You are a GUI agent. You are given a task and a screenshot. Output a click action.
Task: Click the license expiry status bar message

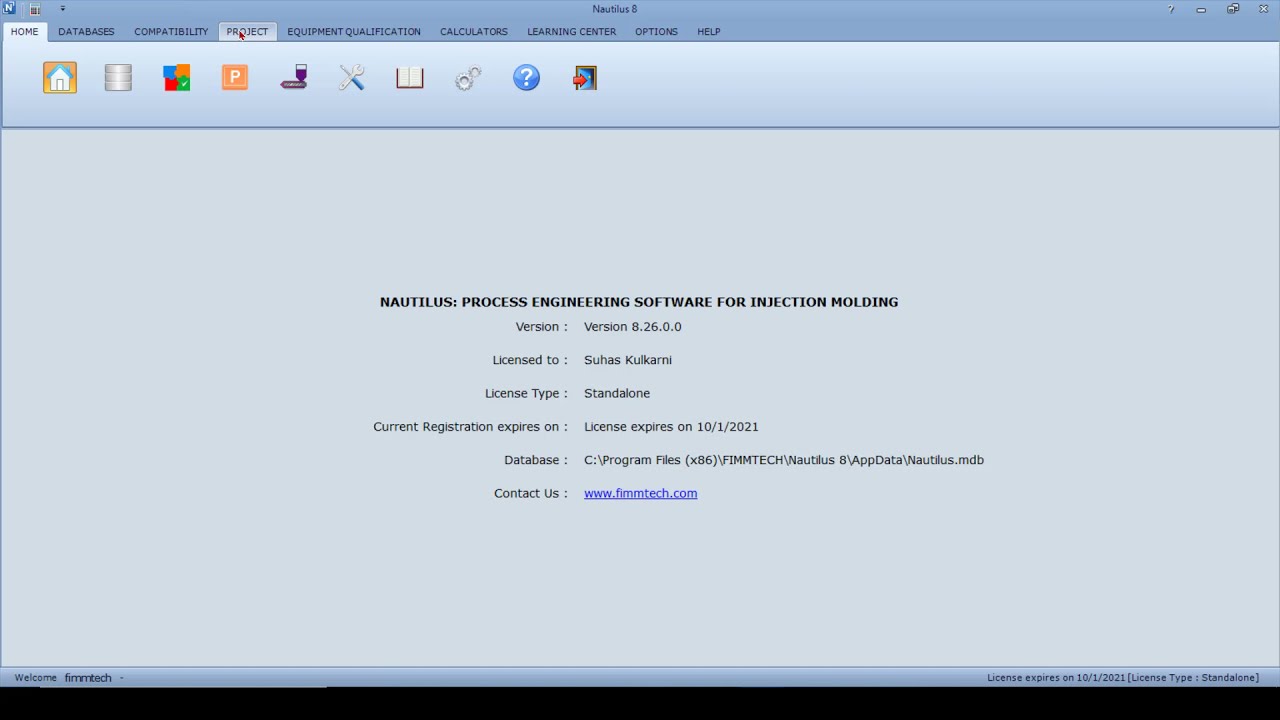pos(1123,678)
